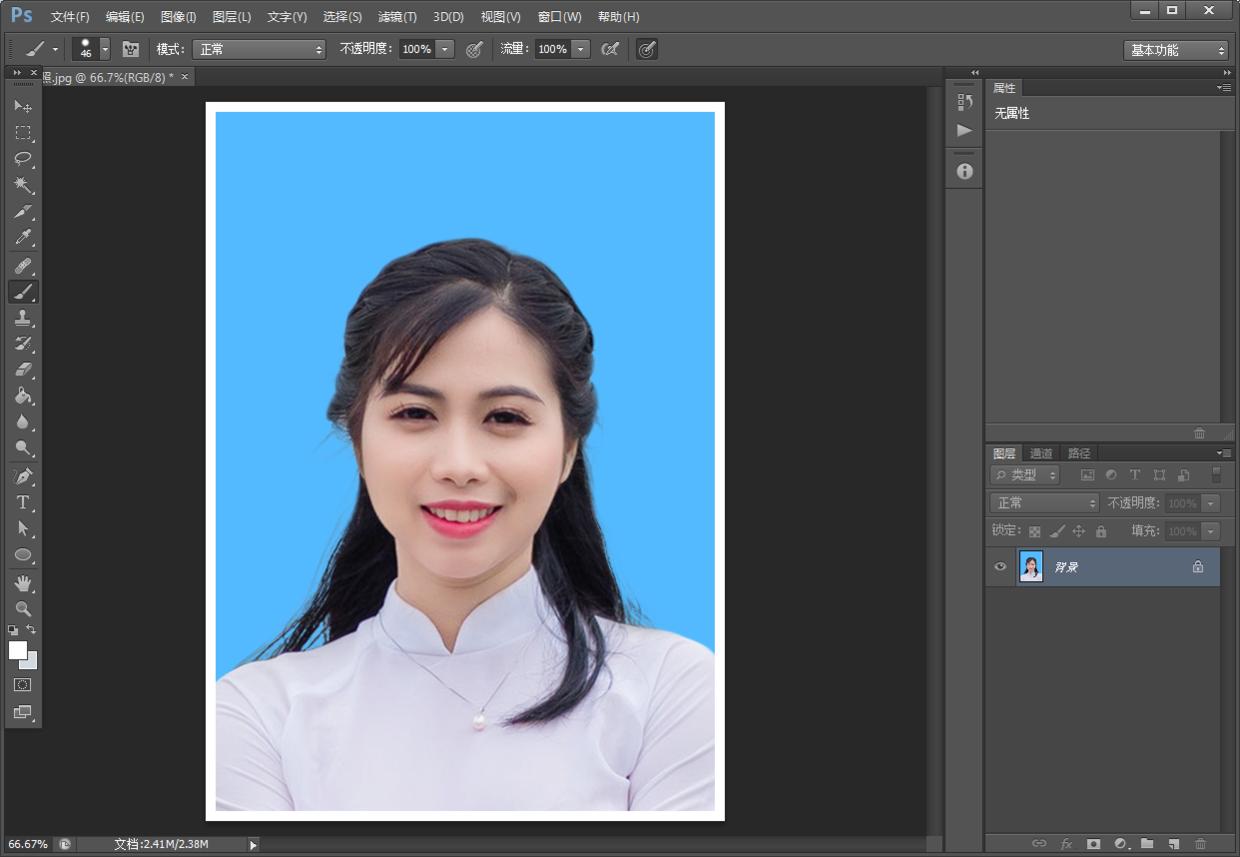Open the 基本功能 workspace dropdown
This screenshot has width=1240, height=857.
(x=1175, y=50)
